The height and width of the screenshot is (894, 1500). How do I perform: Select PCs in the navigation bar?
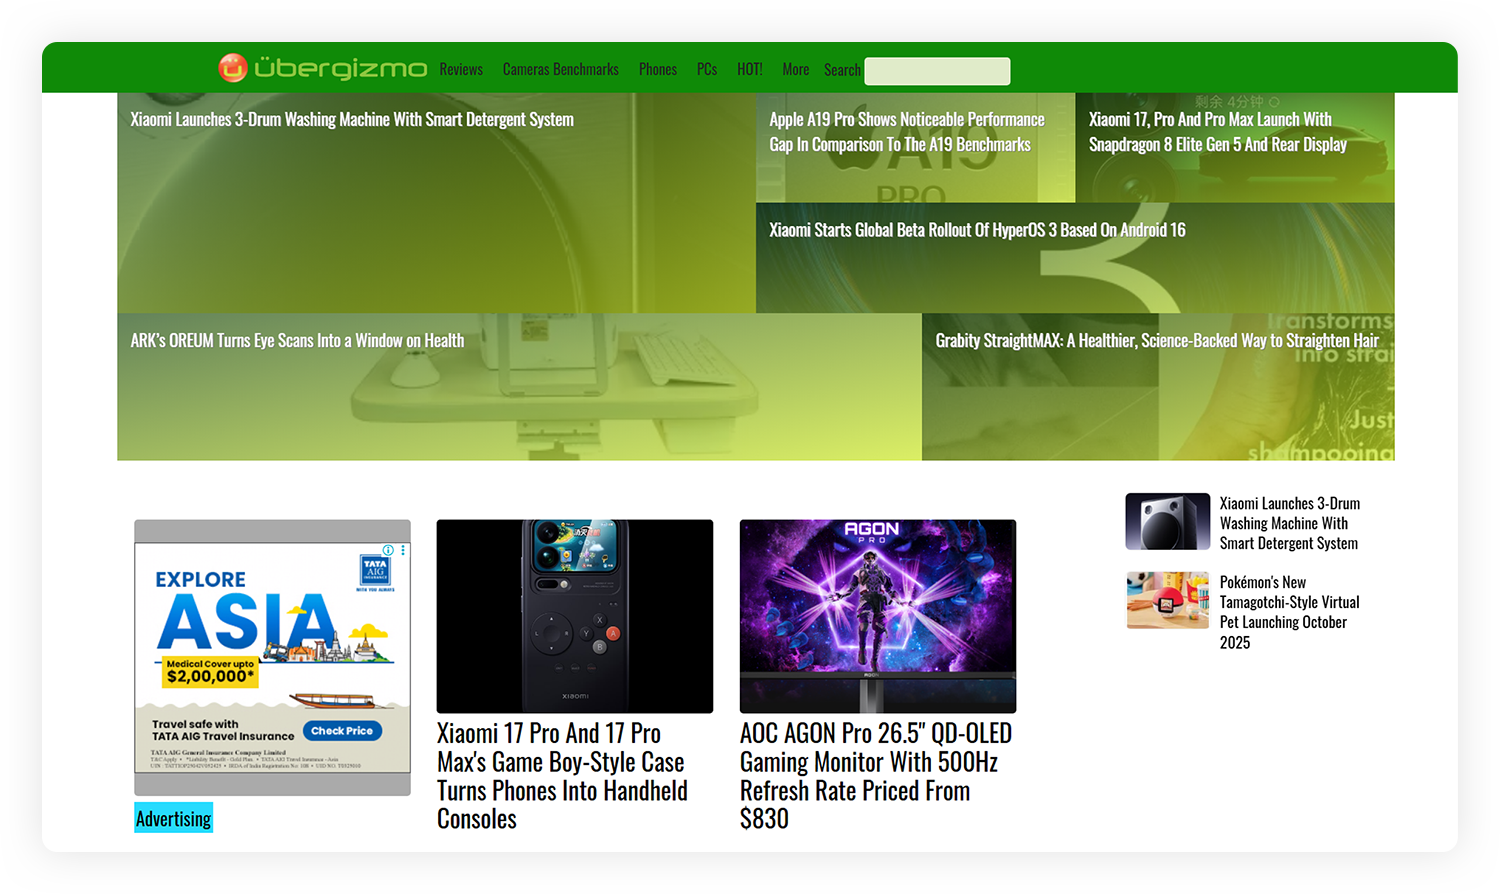[707, 70]
